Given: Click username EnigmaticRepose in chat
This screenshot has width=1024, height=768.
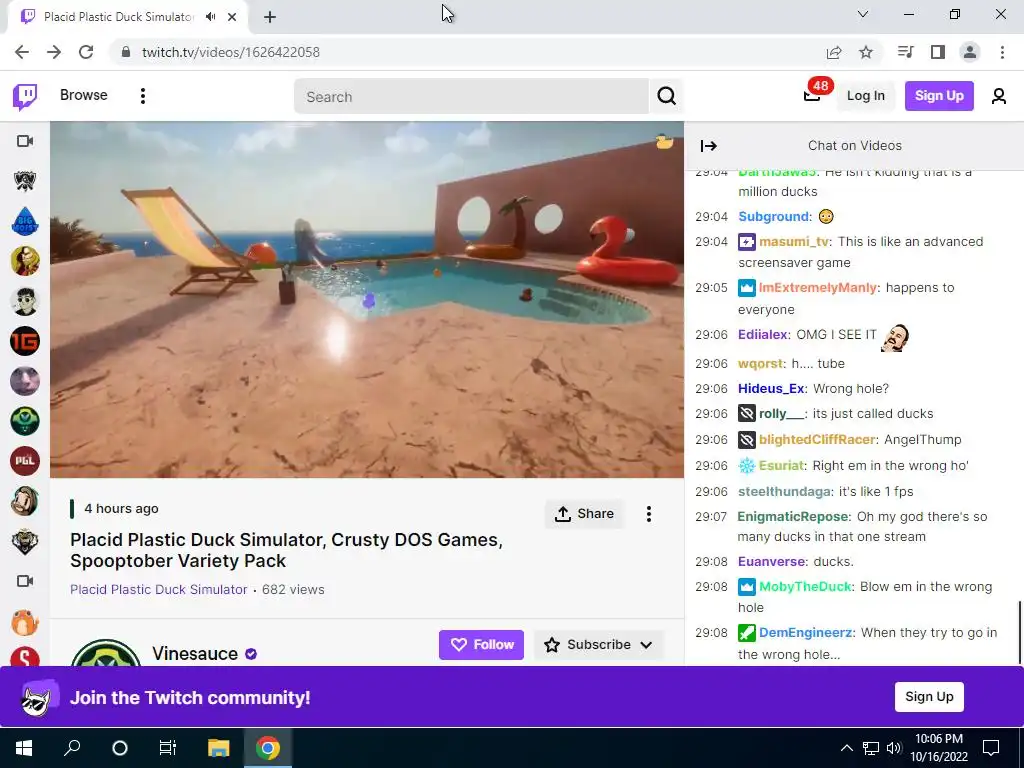Looking at the screenshot, I should tap(793, 517).
